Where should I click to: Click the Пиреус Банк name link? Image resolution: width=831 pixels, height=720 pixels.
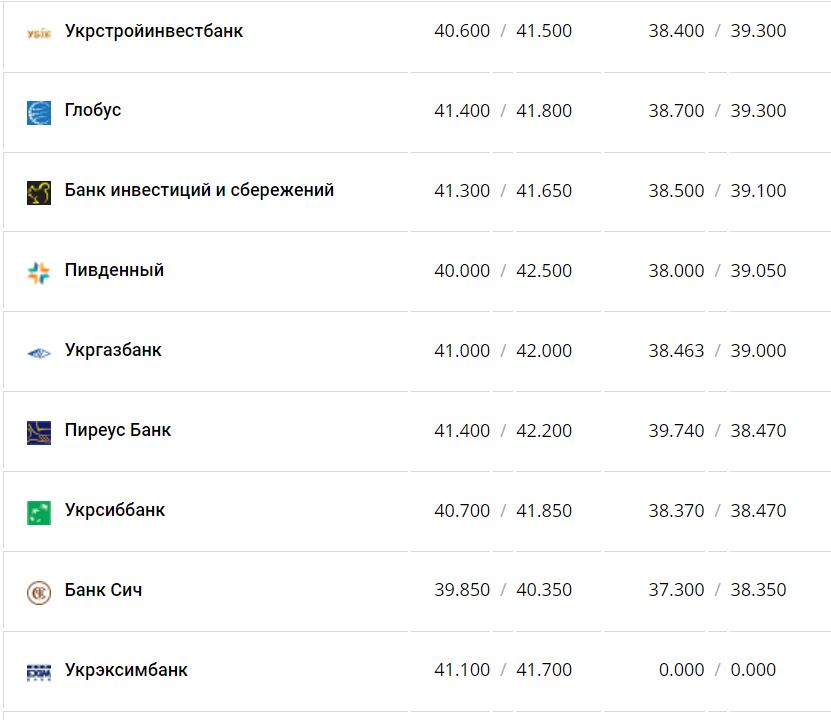pyautogui.click(x=117, y=430)
